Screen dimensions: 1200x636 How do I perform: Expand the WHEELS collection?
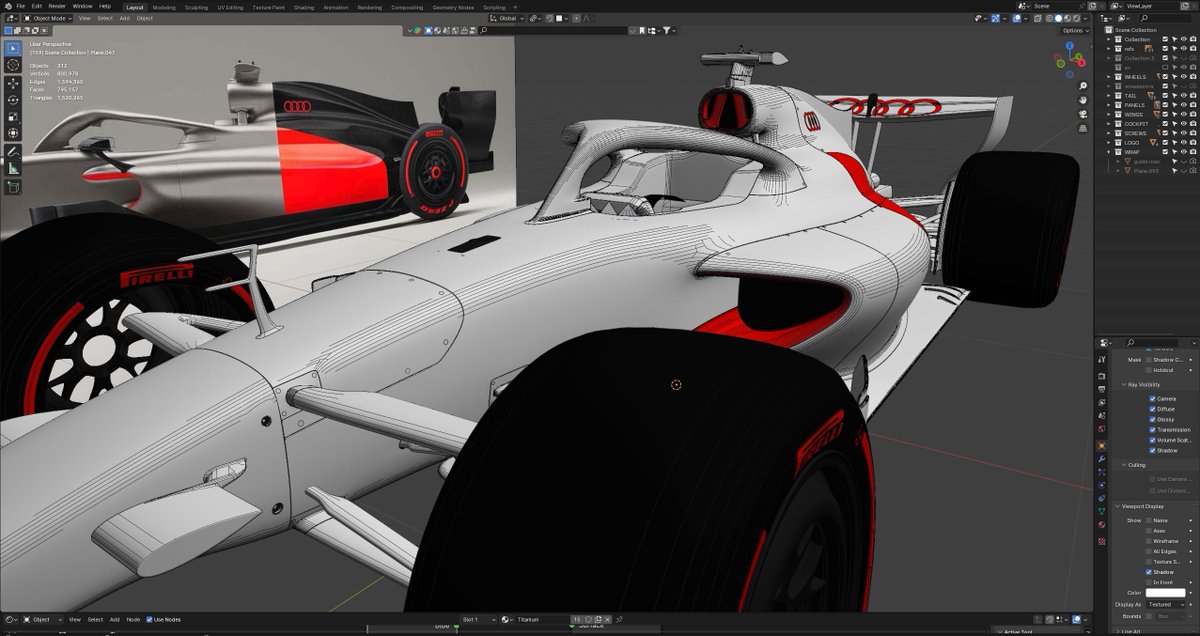[1108, 76]
